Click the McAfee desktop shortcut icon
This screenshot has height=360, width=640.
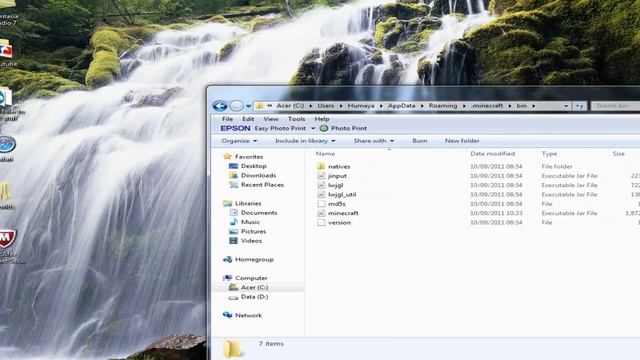click(x=7, y=239)
